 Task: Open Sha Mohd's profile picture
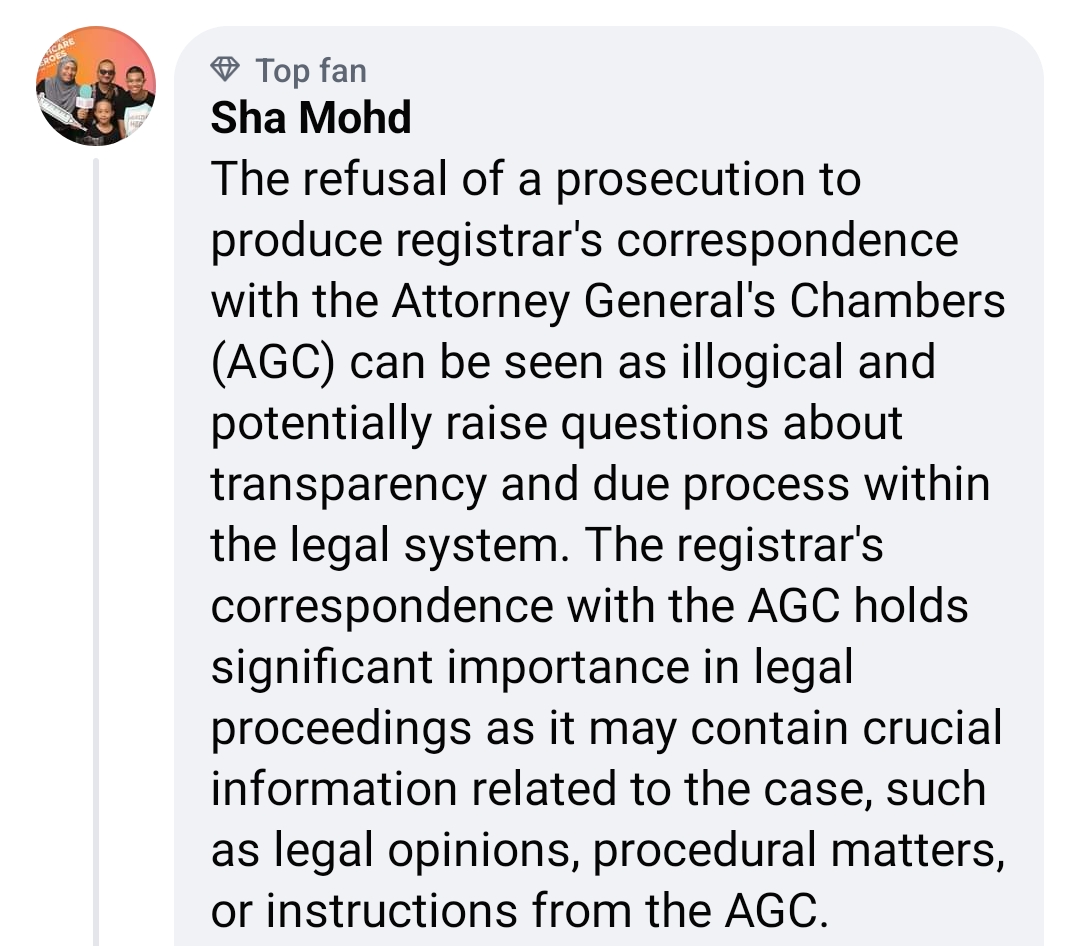pos(96,86)
